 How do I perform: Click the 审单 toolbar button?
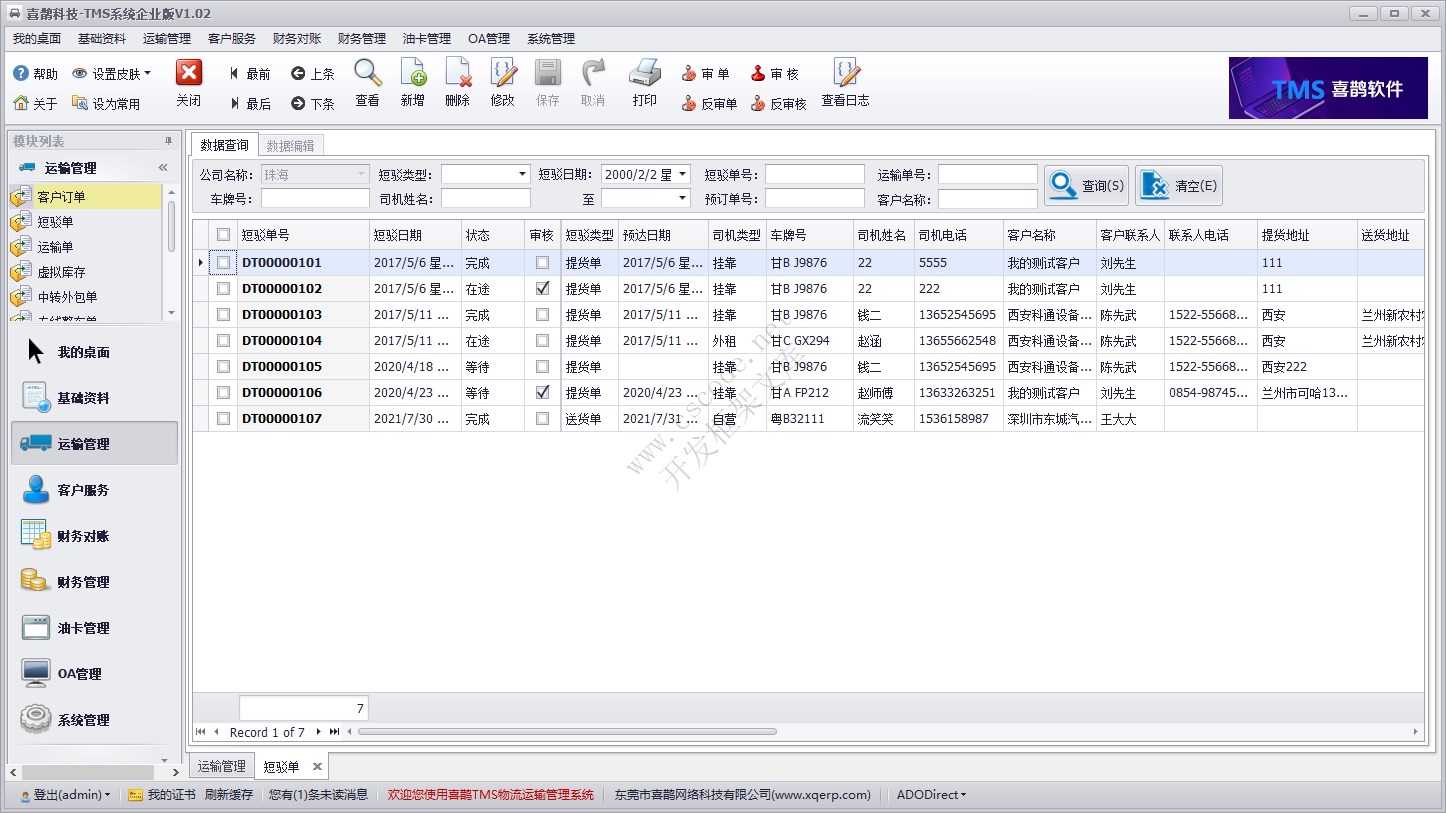(706, 74)
